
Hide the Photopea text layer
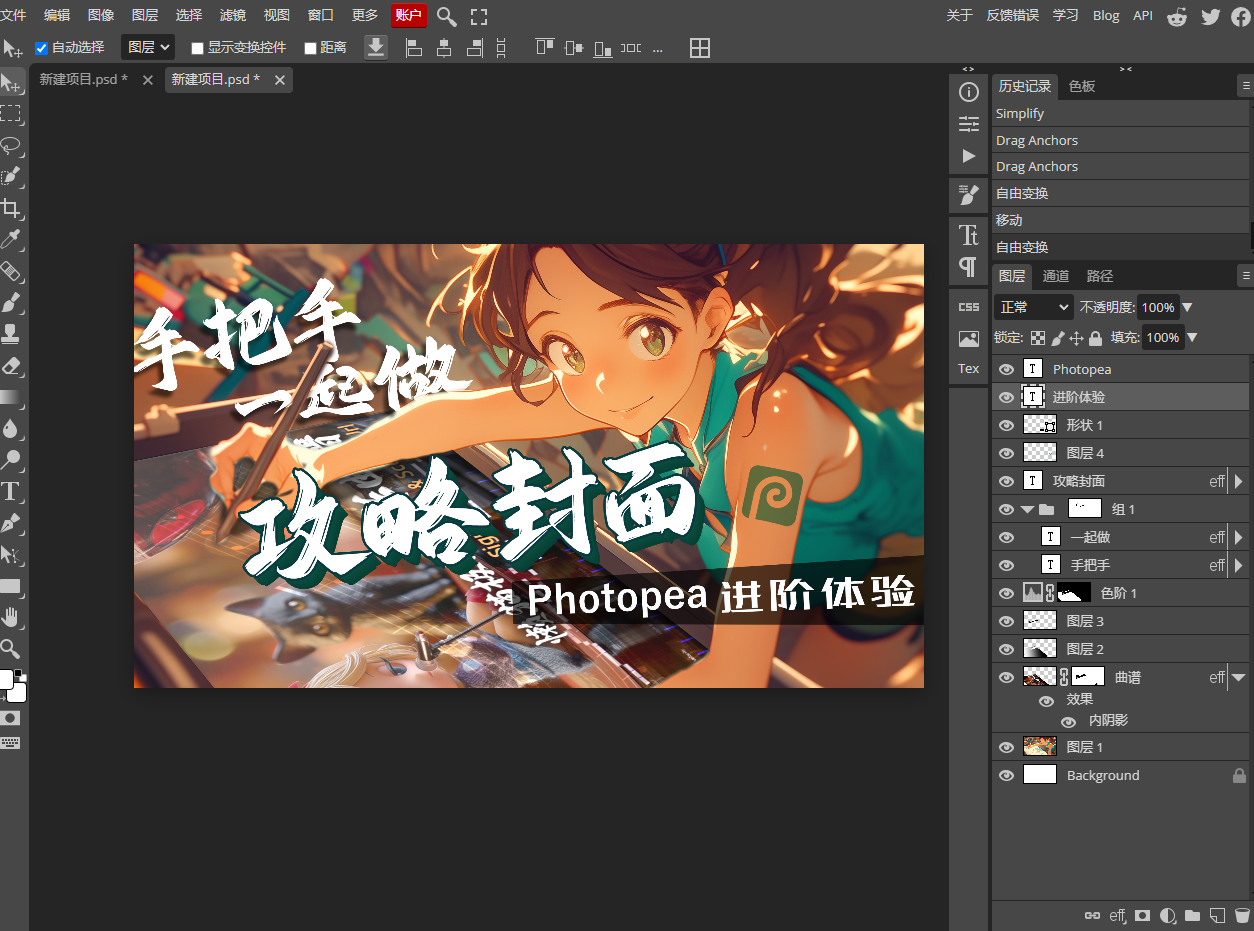[x=1006, y=369]
